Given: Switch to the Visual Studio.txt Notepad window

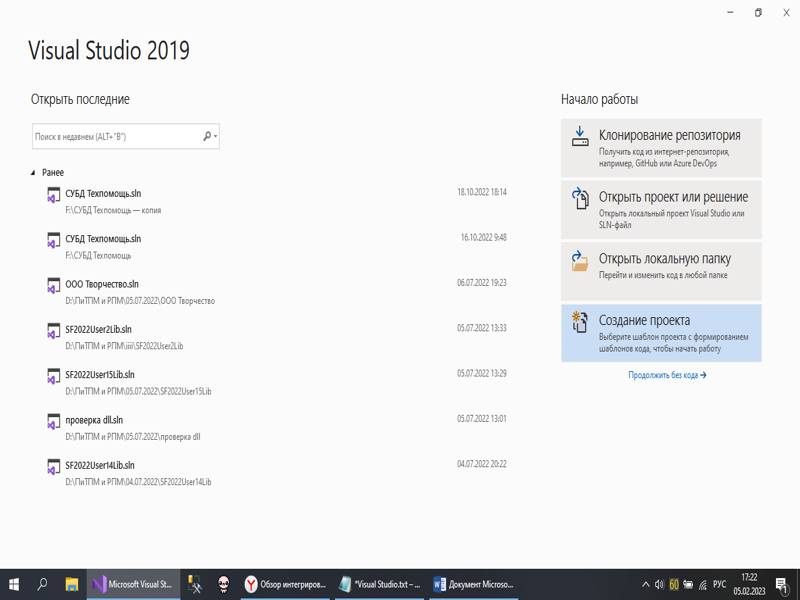Looking at the screenshot, I should [x=382, y=584].
